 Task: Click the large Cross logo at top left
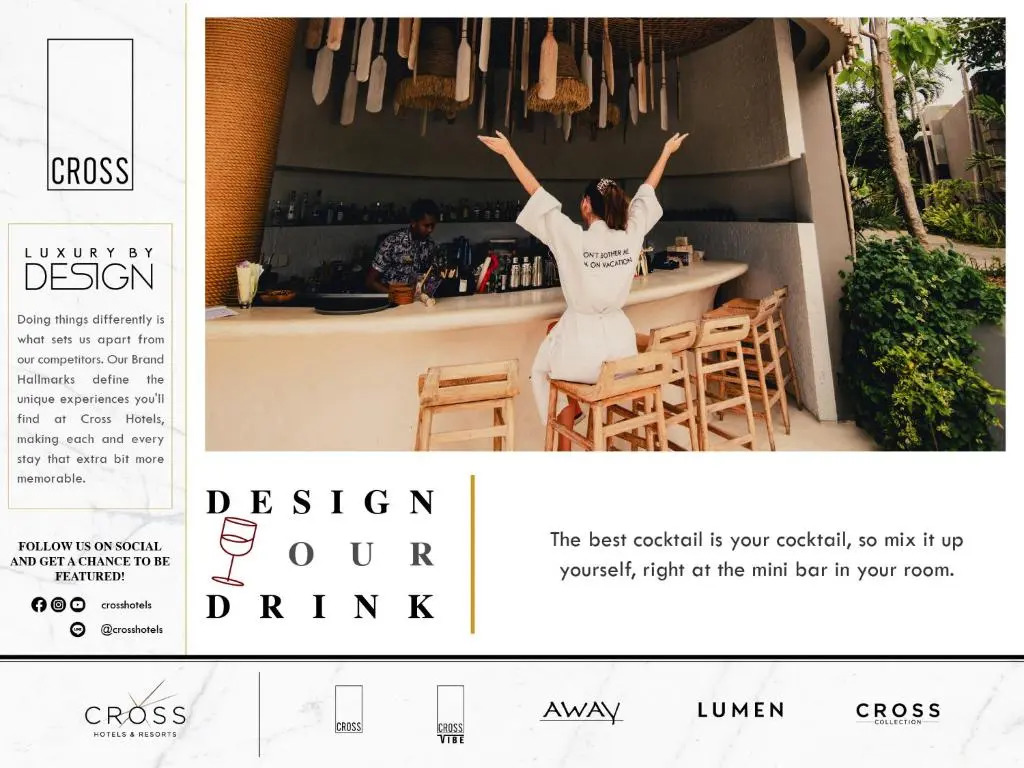pos(90,115)
